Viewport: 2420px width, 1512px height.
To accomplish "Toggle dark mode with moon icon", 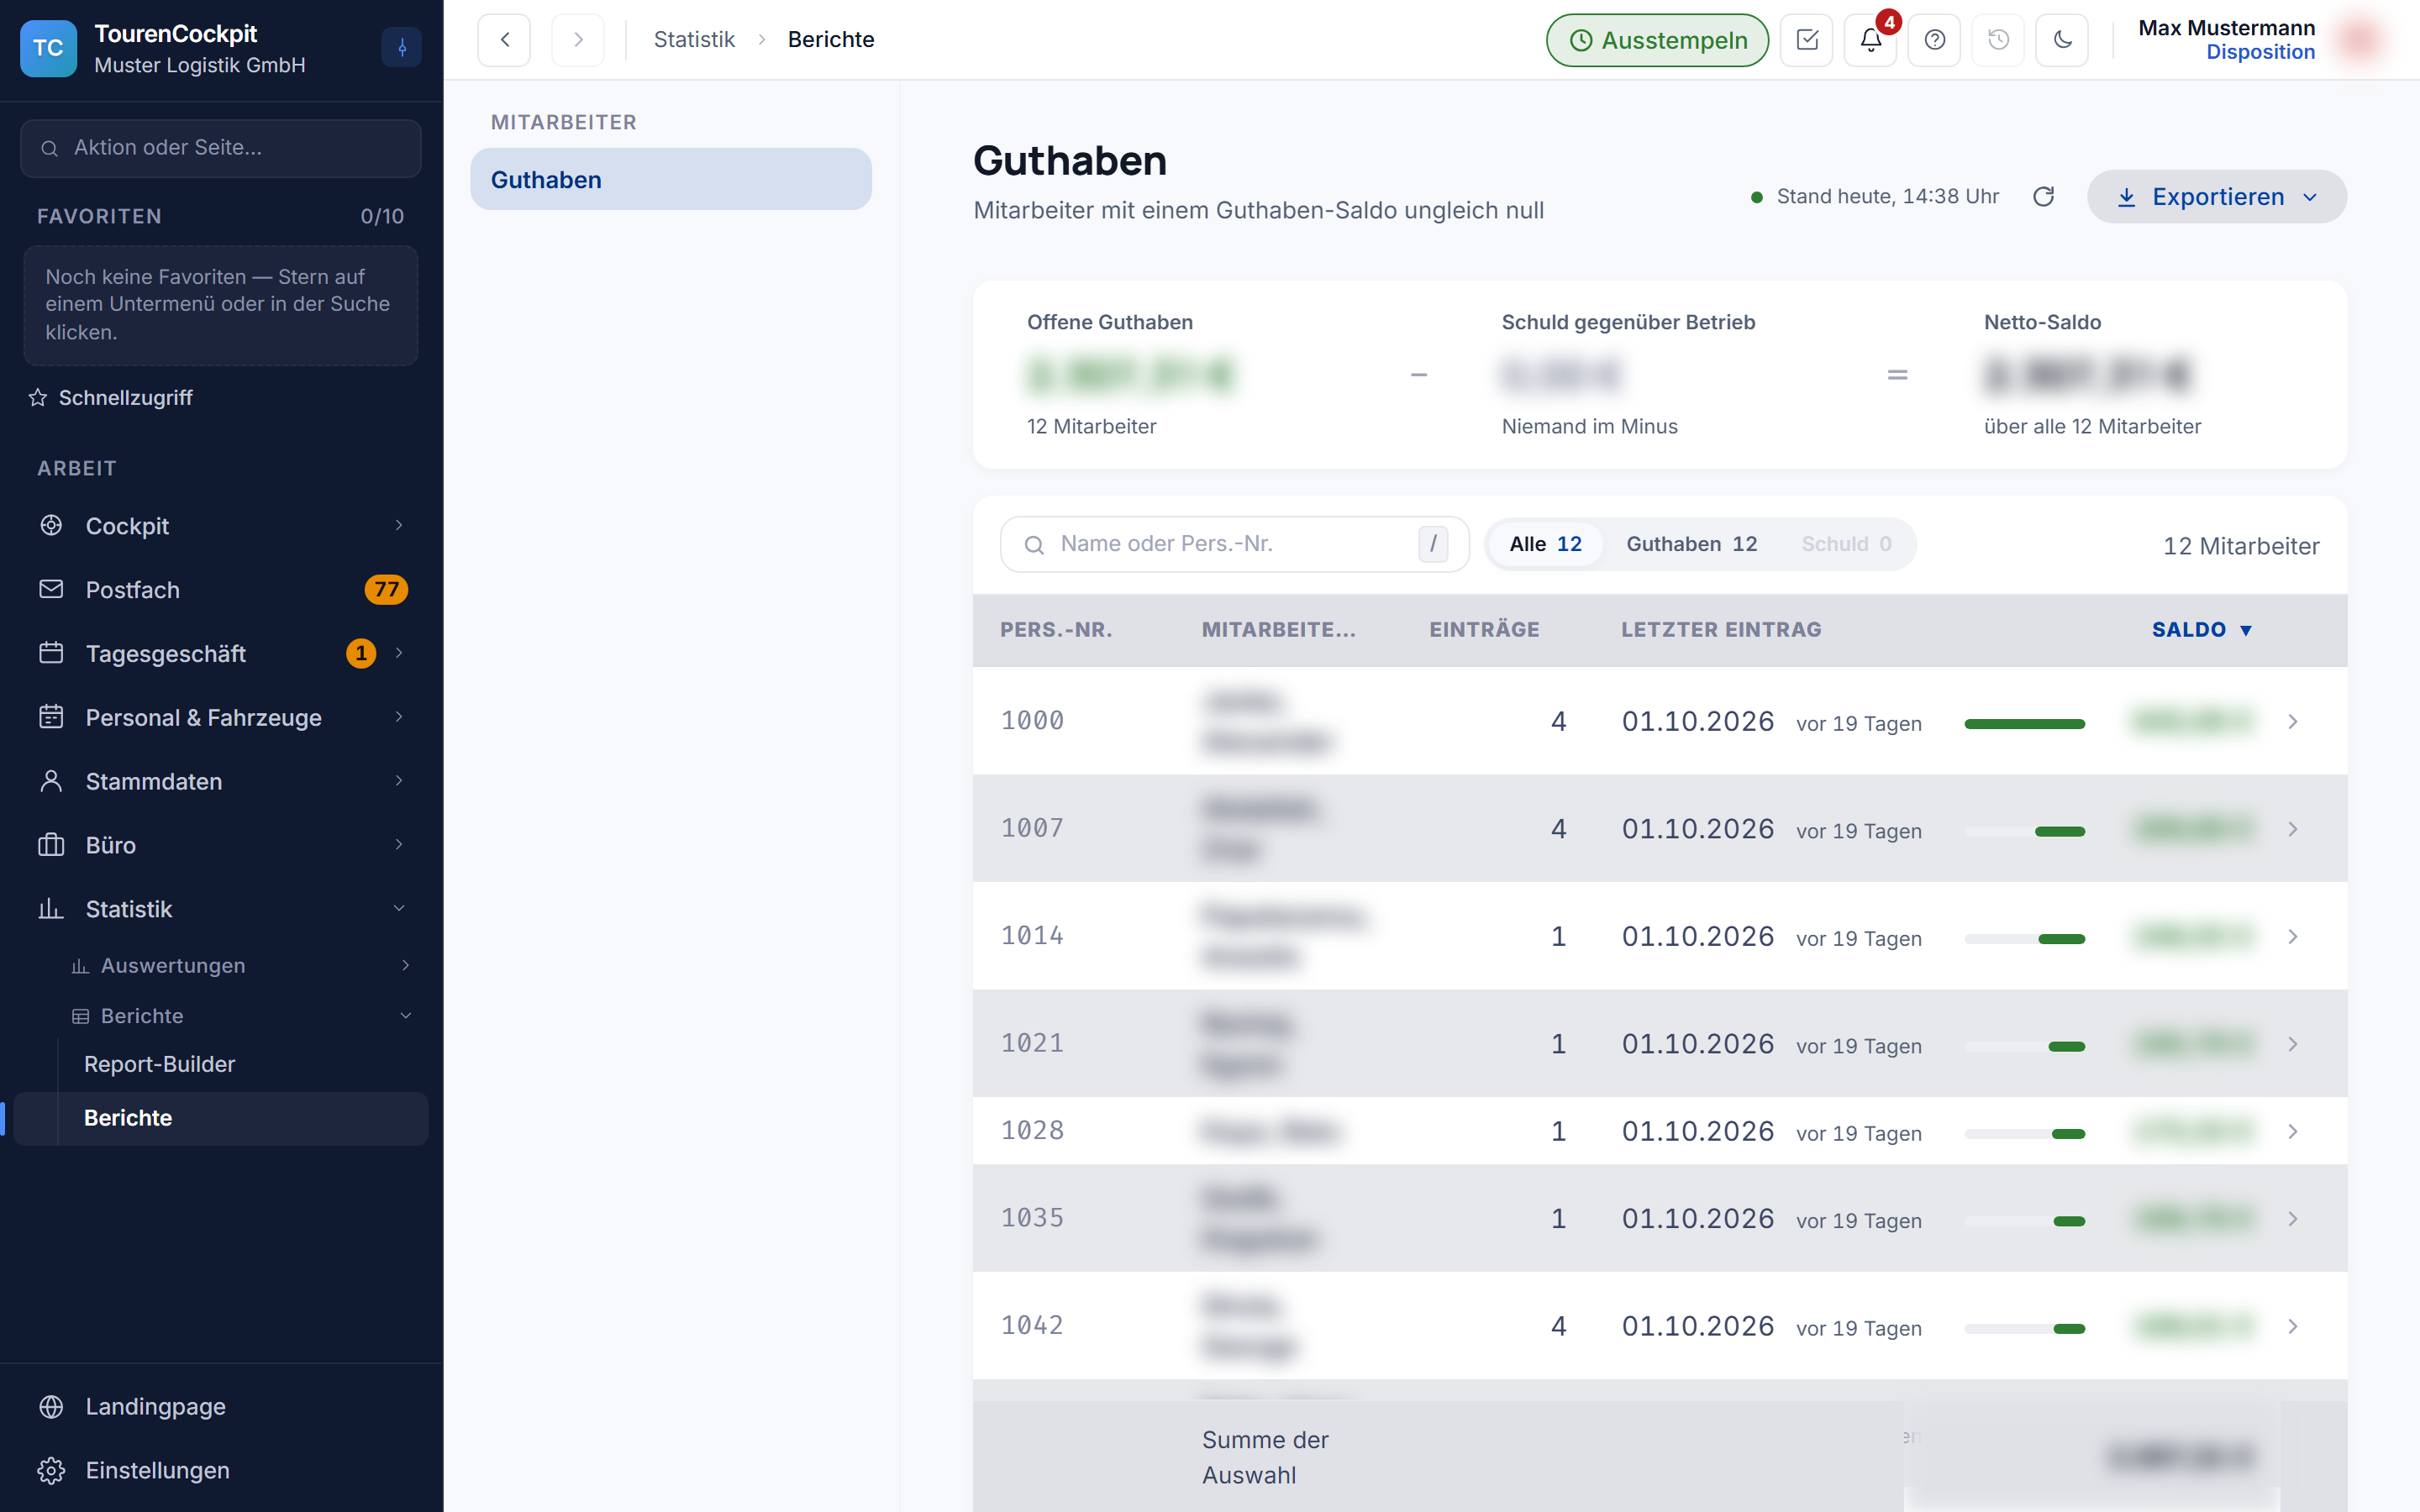I will 2062,40.
